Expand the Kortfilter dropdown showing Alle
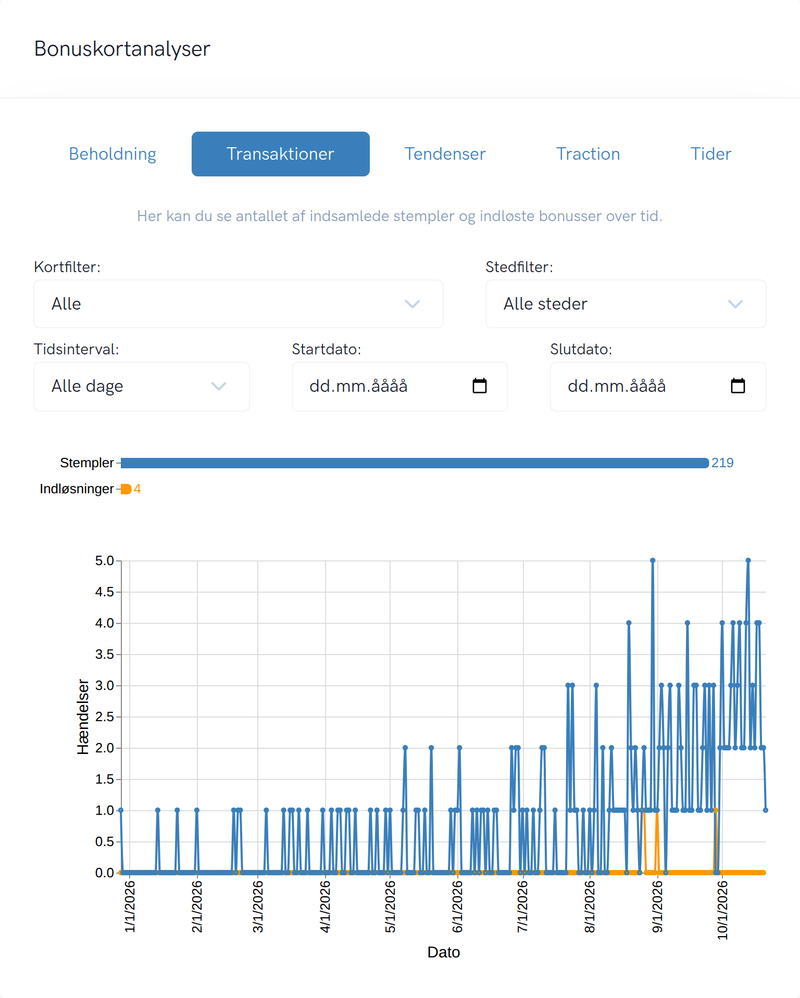This screenshot has height=998, width=800. click(238, 304)
